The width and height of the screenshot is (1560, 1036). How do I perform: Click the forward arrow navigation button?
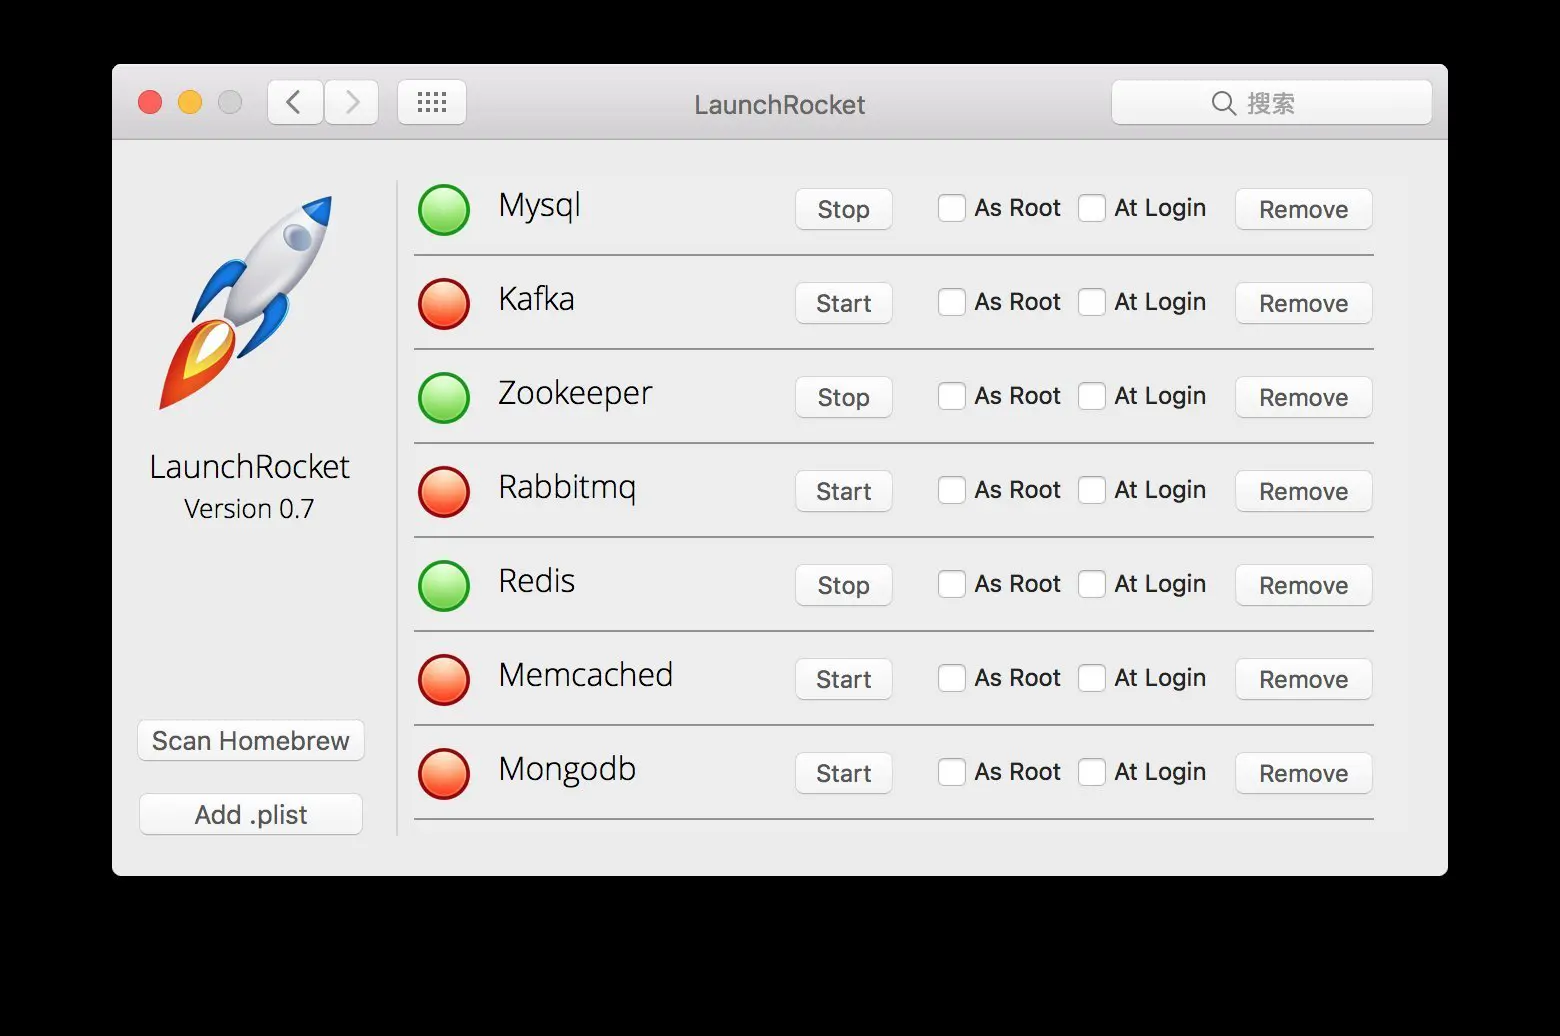click(352, 102)
